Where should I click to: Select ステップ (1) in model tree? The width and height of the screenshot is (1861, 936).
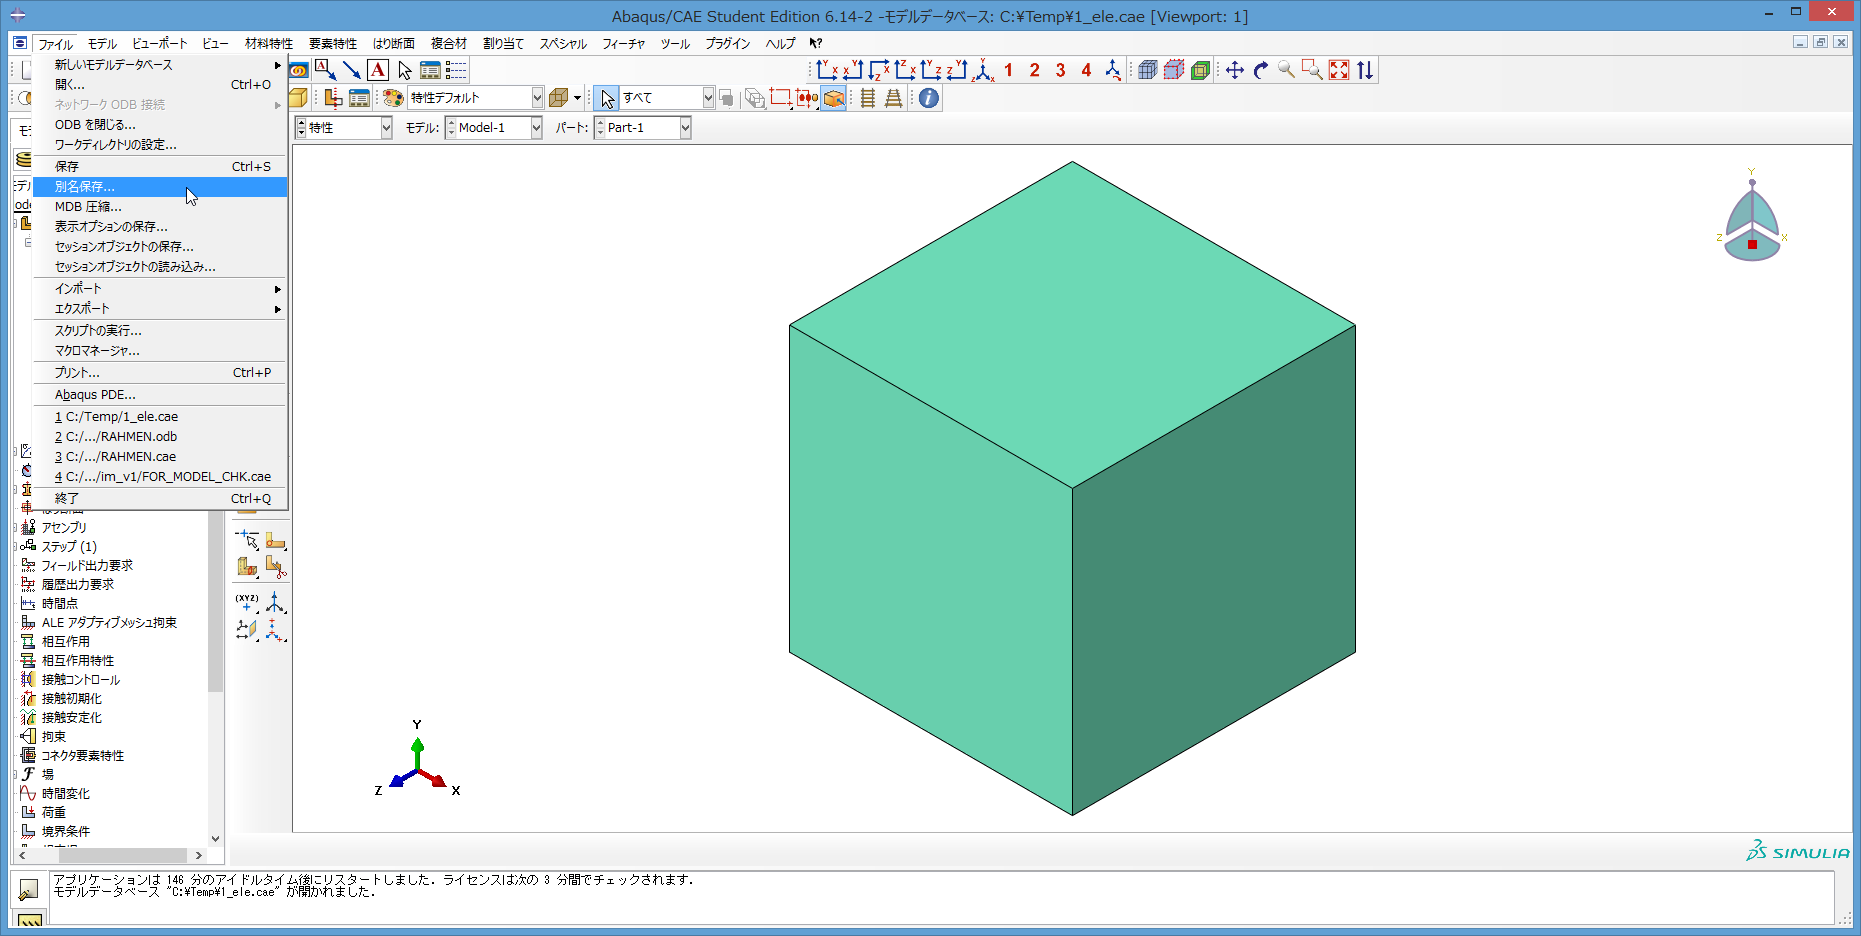tap(69, 547)
